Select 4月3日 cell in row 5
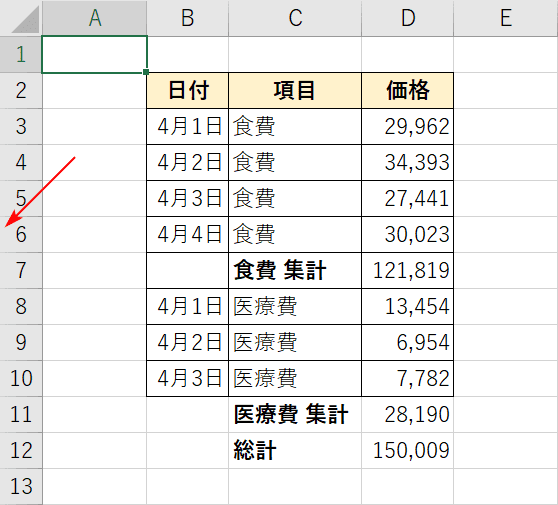 click(x=188, y=198)
